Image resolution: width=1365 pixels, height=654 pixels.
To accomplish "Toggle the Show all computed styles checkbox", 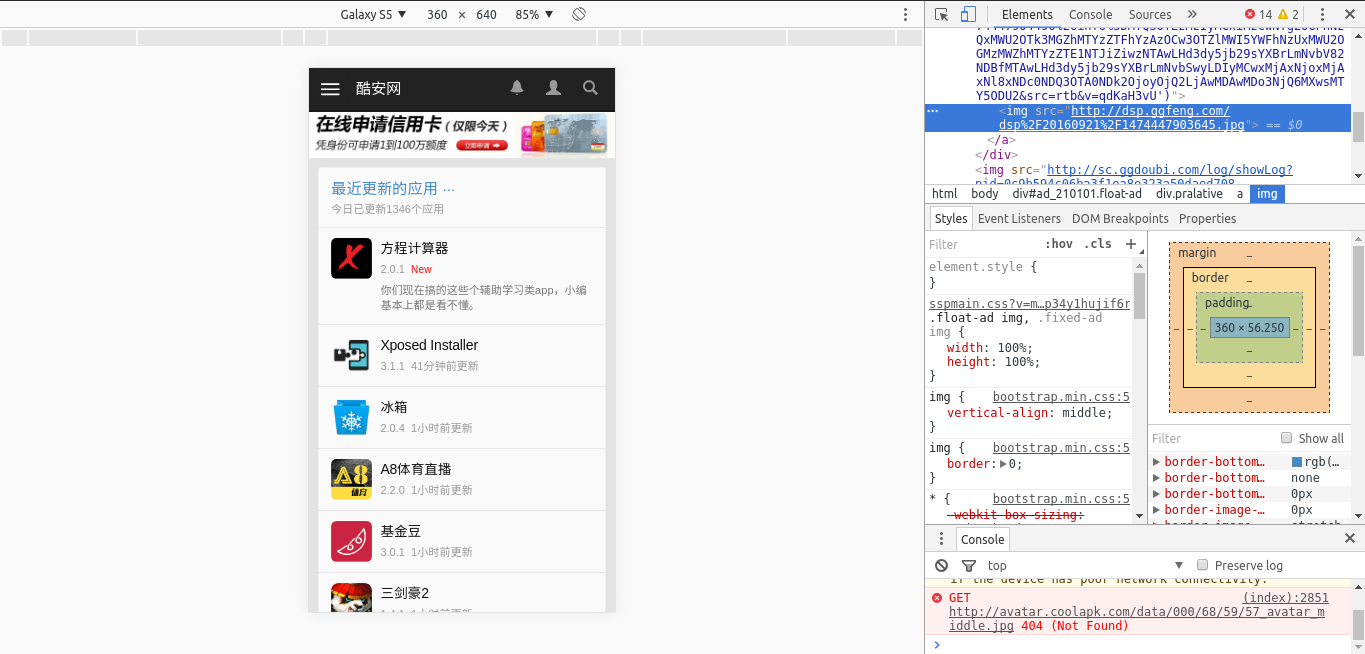I will coord(1287,438).
